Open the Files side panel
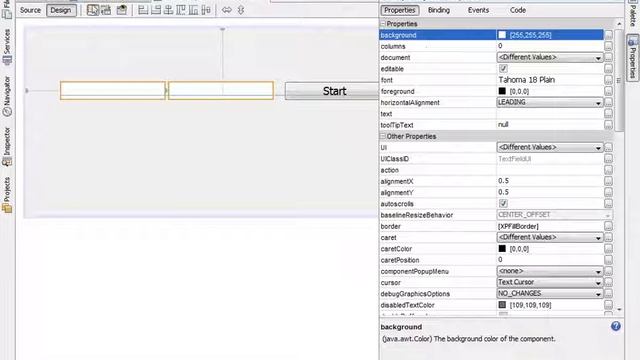Screen dimensions: 640x360 [x=7, y=9]
